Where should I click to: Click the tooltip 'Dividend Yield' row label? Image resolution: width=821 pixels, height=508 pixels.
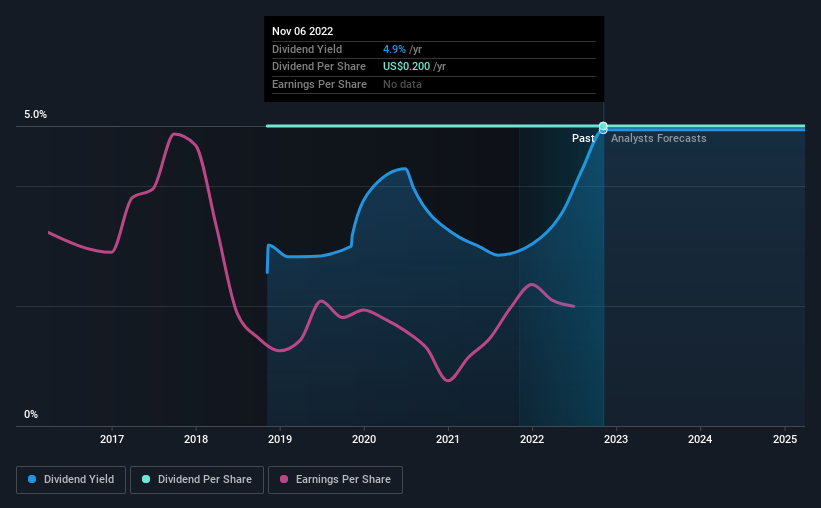pyautogui.click(x=307, y=49)
